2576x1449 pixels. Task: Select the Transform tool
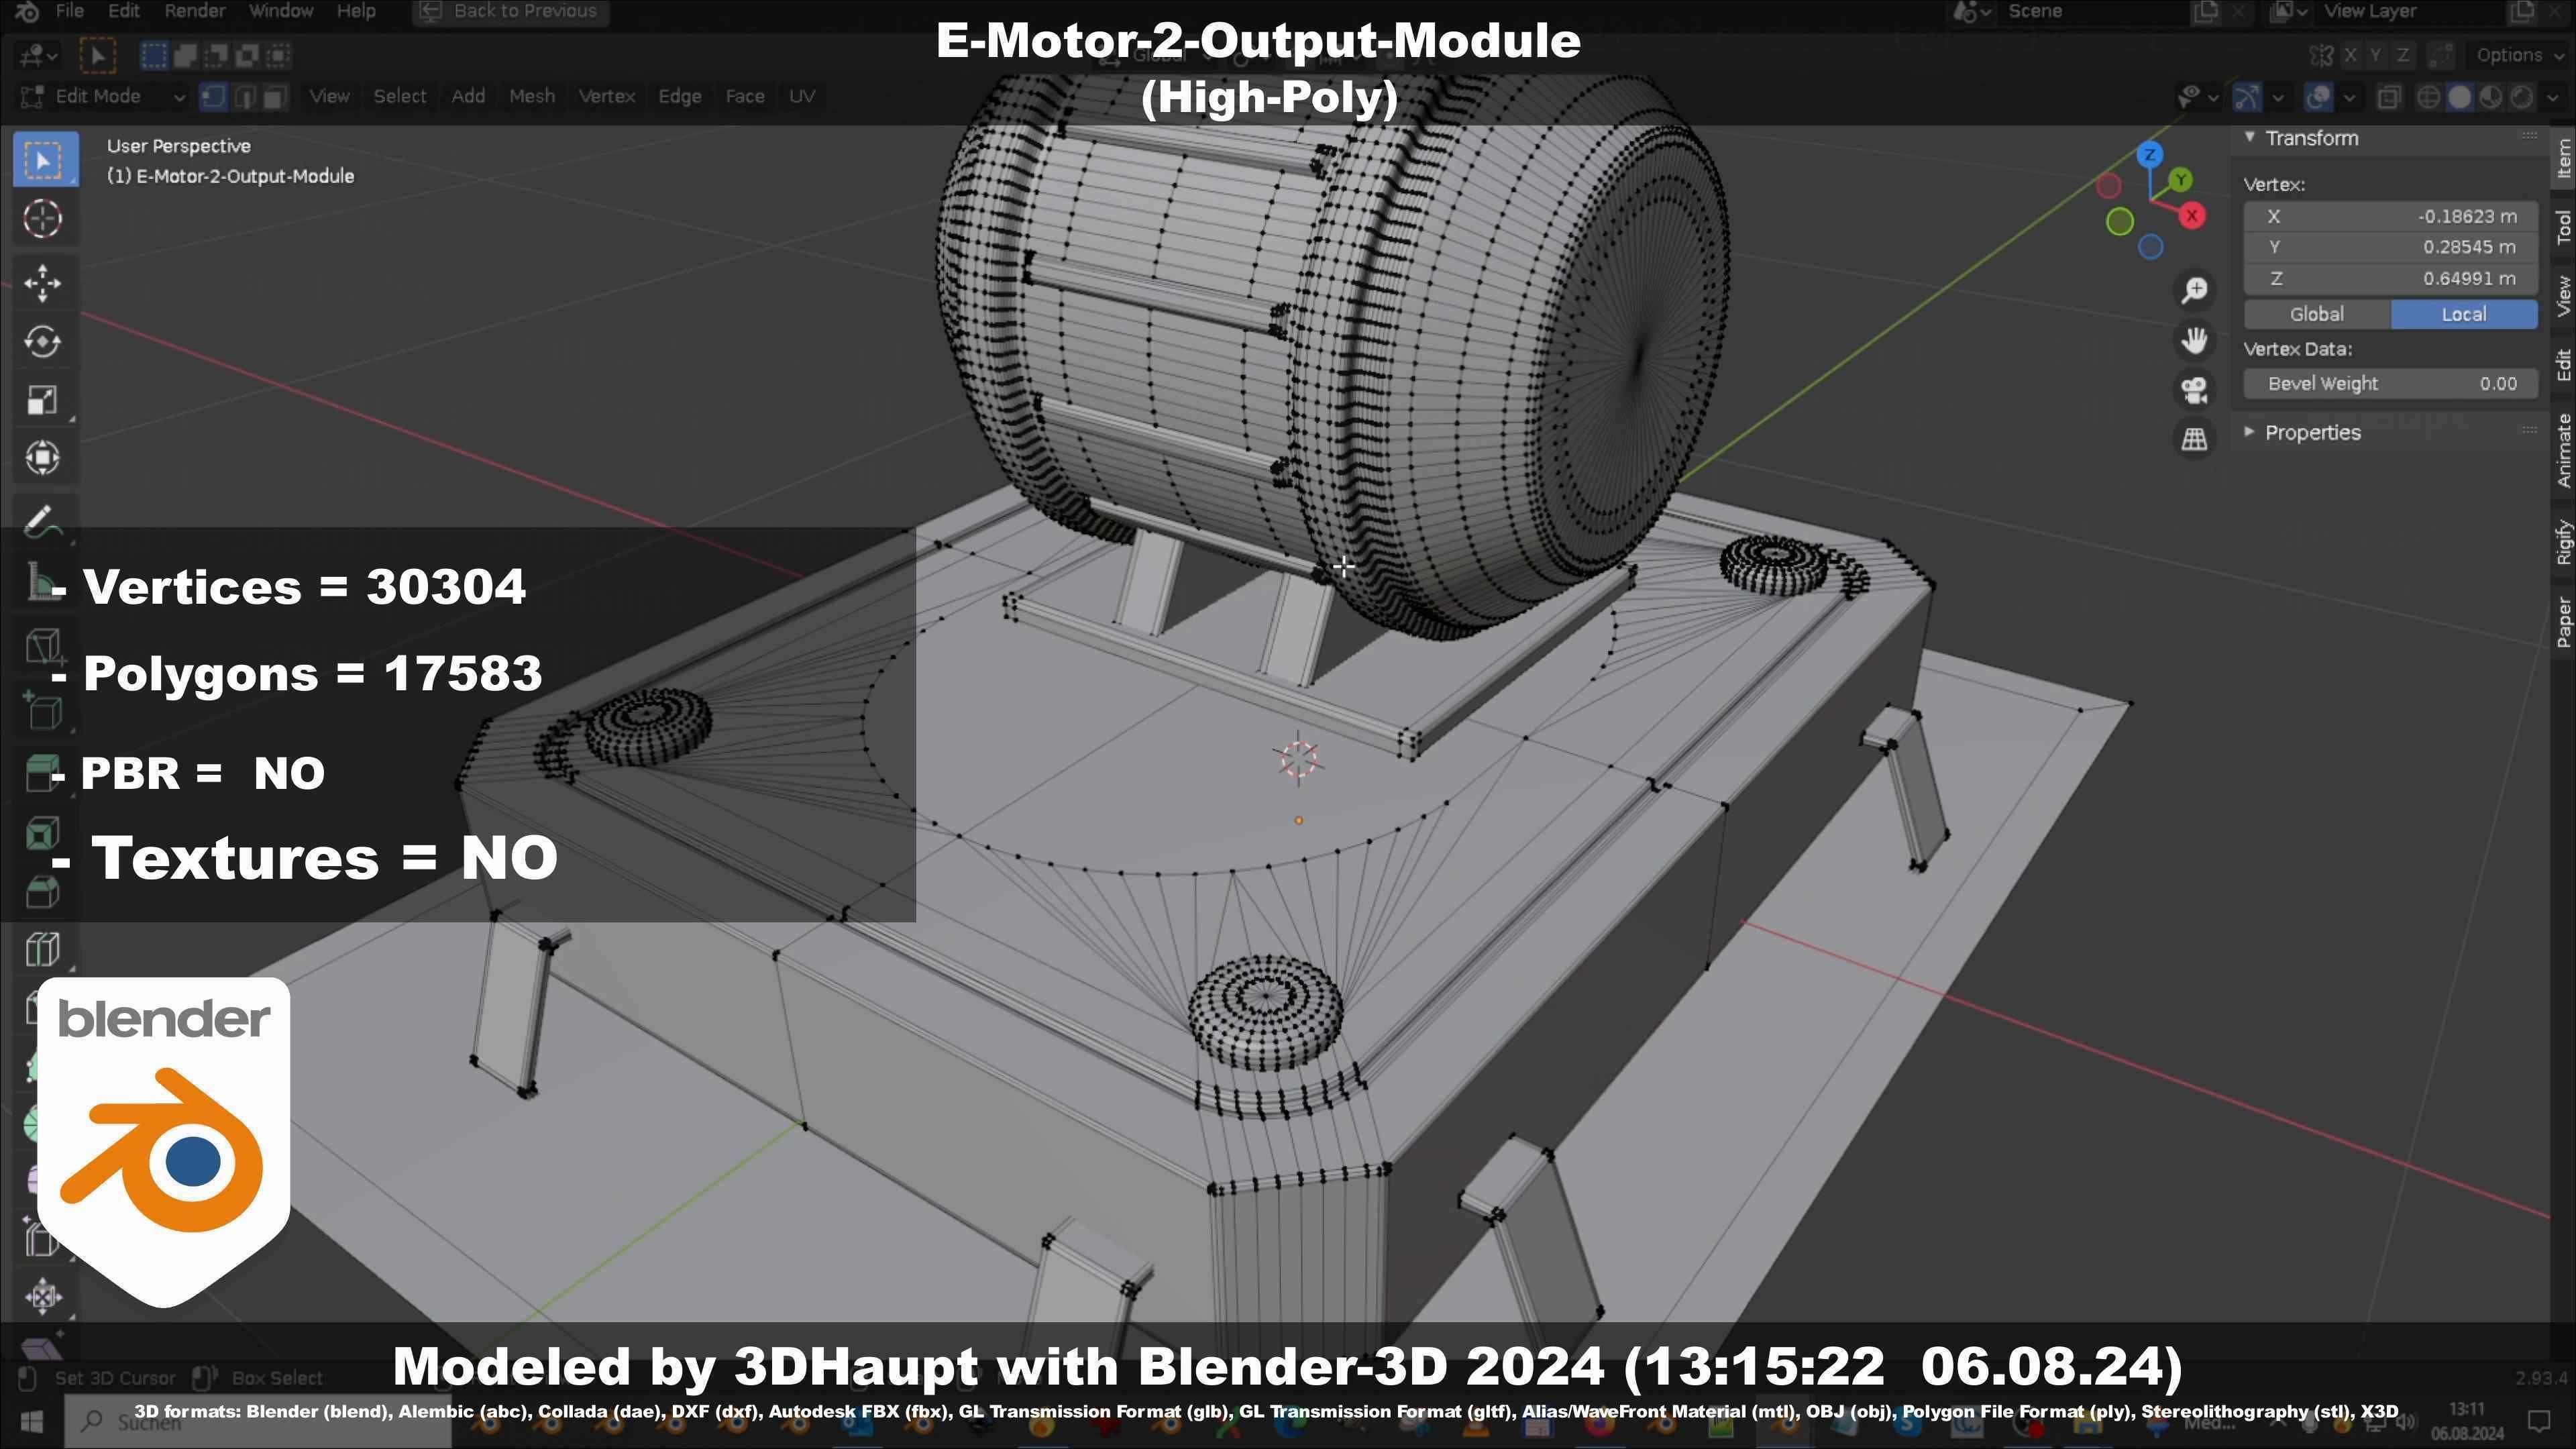point(42,458)
